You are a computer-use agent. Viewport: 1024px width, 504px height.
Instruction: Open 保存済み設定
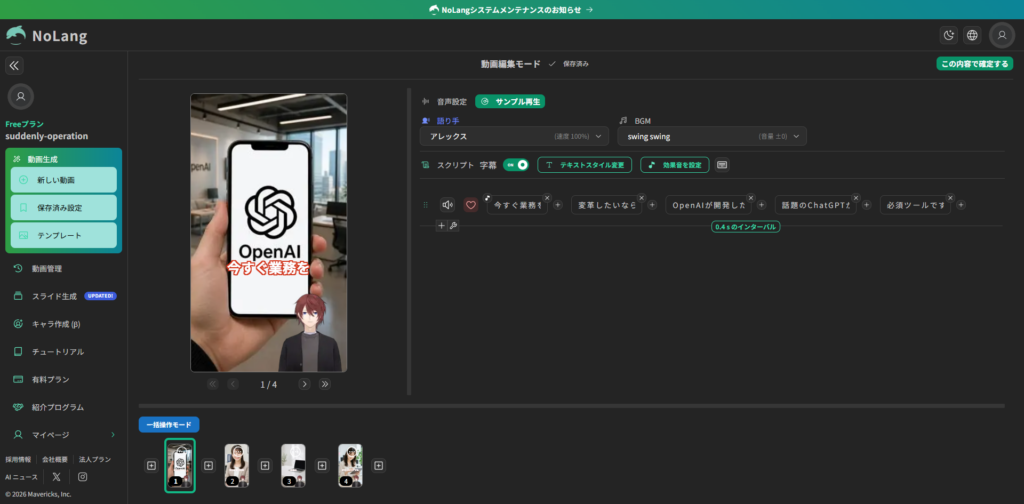pyautogui.click(x=64, y=208)
